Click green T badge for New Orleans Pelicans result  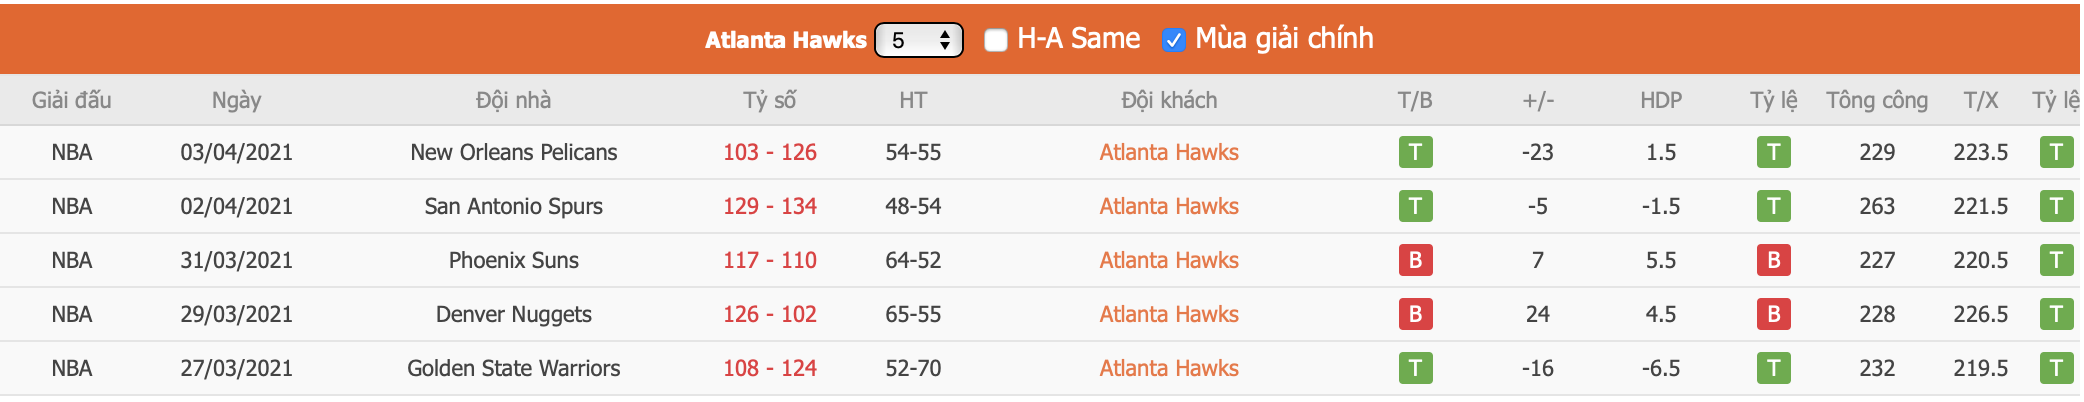1415,152
